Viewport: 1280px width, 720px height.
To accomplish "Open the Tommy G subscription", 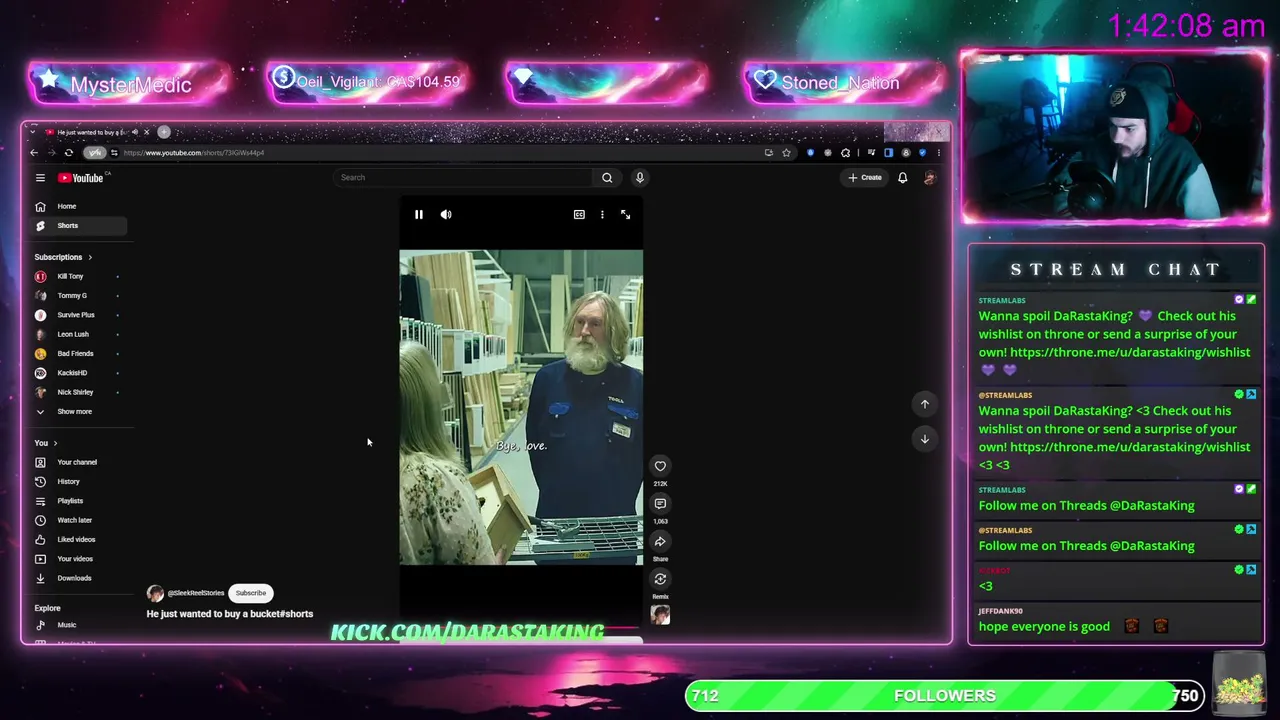I will [78, 296].
